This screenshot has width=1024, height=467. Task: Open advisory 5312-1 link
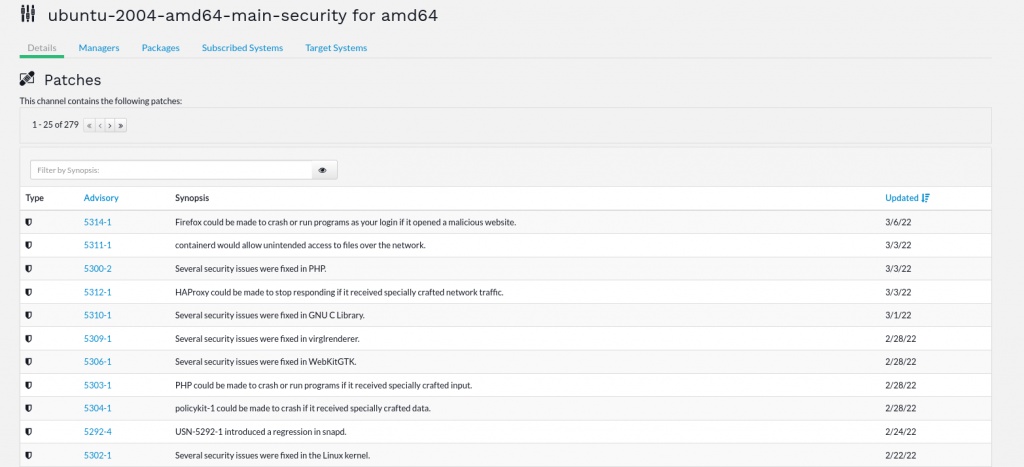(x=97, y=292)
